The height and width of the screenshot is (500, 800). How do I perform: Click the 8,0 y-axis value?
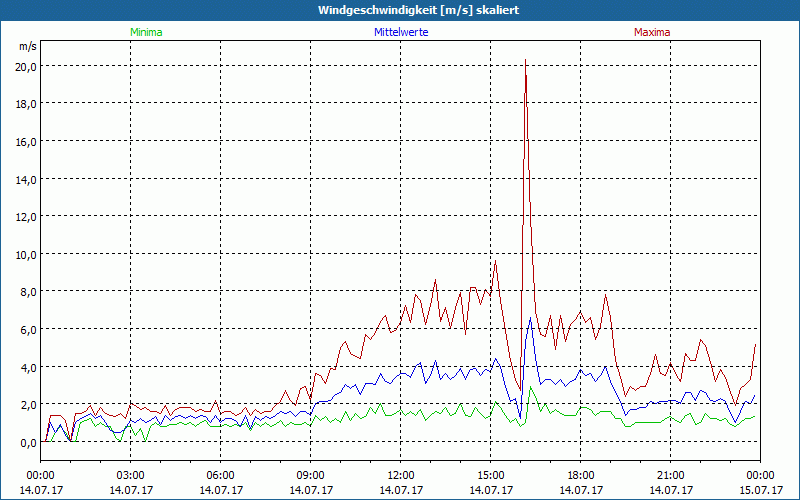coord(29,292)
